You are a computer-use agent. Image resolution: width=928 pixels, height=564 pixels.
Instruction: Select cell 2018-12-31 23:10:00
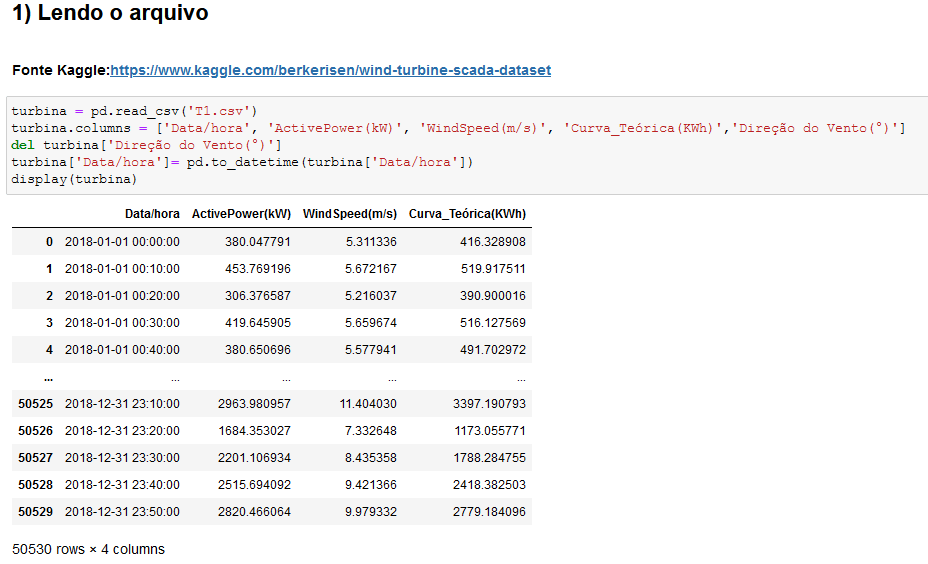pyautogui.click(x=122, y=404)
